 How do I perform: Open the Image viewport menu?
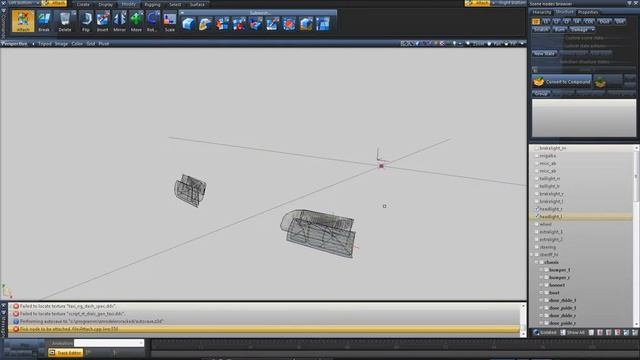click(x=61, y=44)
